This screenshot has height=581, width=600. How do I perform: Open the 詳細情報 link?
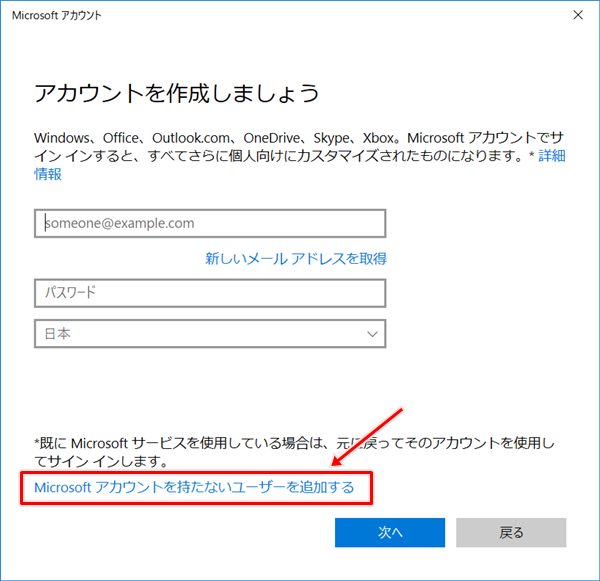point(552,156)
